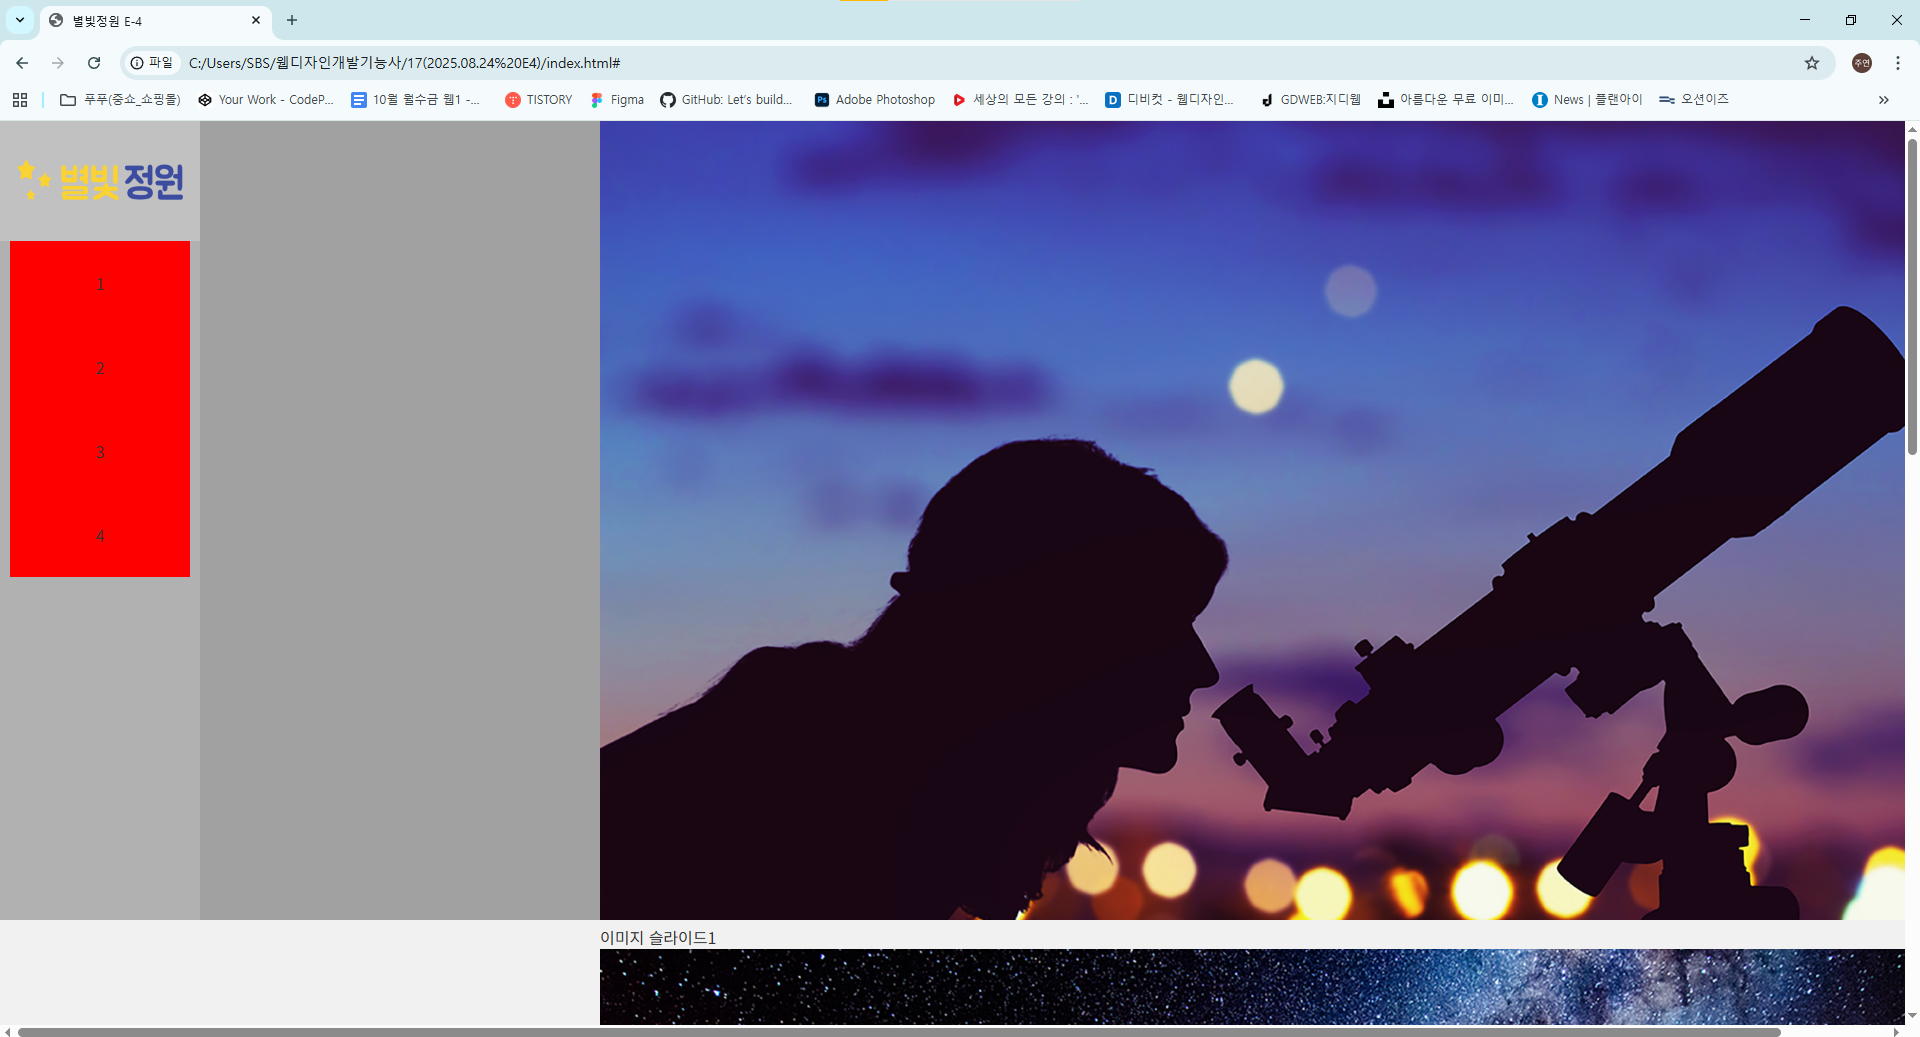Open Chrome's three-dot menu
Viewport: 1920px width, 1037px height.
(x=1898, y=63)
